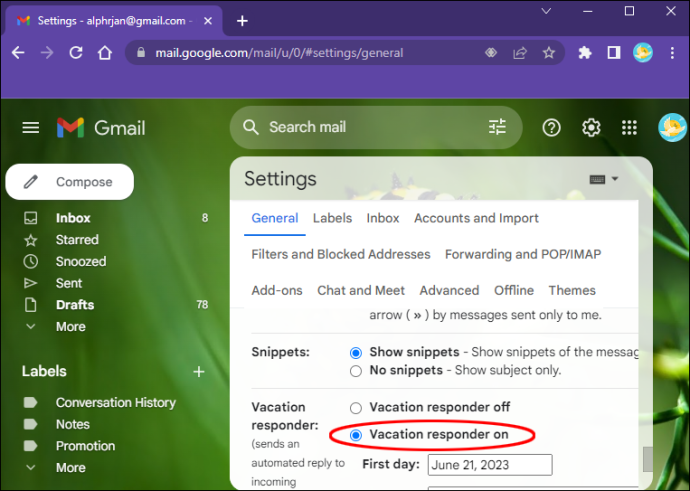Screen dimensions: 690x491
Task: Switch to the Labels settings tab
Action: point(332,218)
